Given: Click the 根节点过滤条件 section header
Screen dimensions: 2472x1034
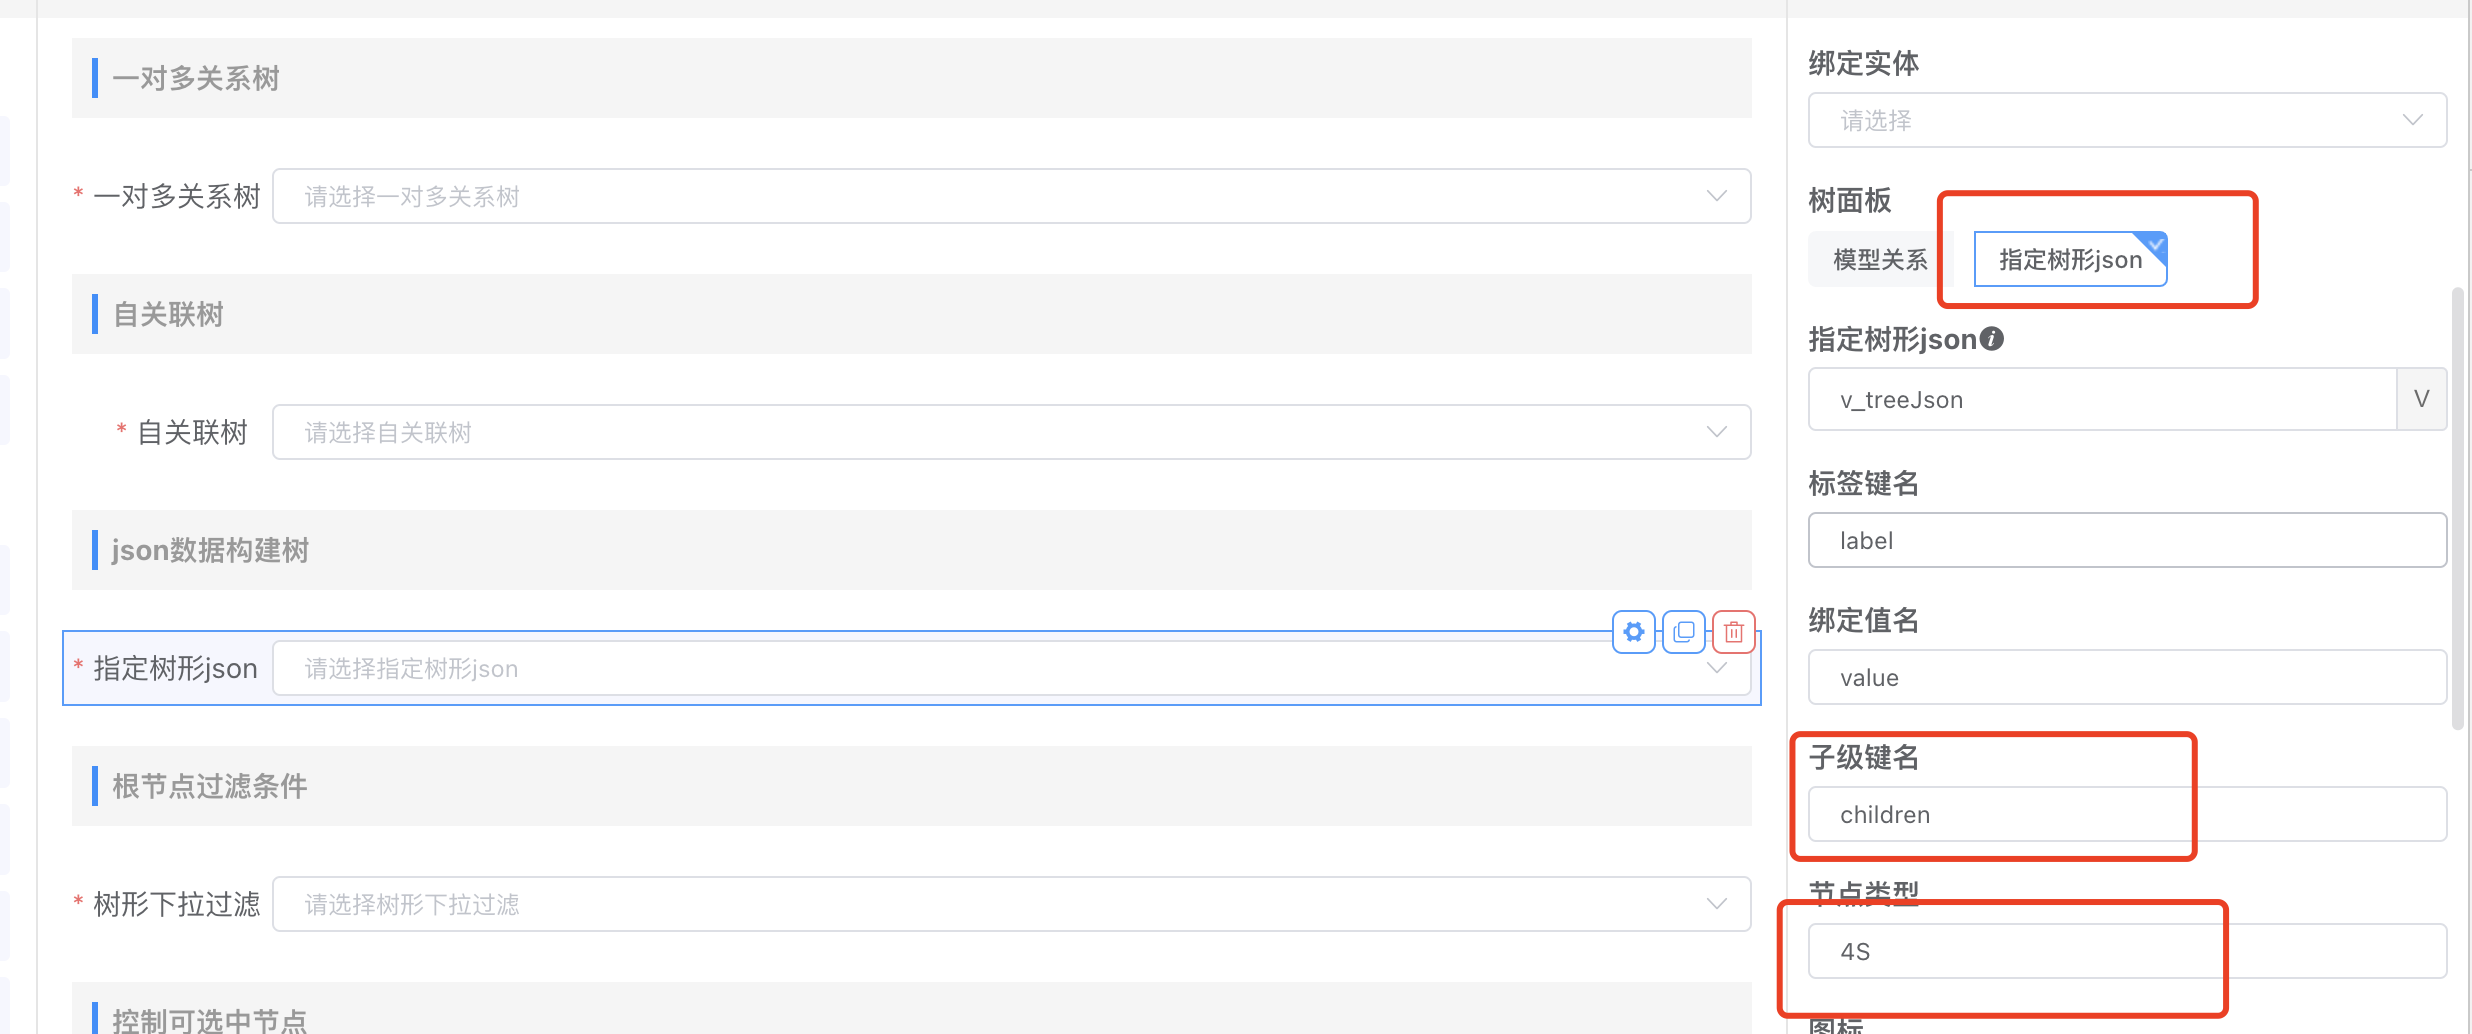Looking at the screenshot, I should tap(910, 786).
